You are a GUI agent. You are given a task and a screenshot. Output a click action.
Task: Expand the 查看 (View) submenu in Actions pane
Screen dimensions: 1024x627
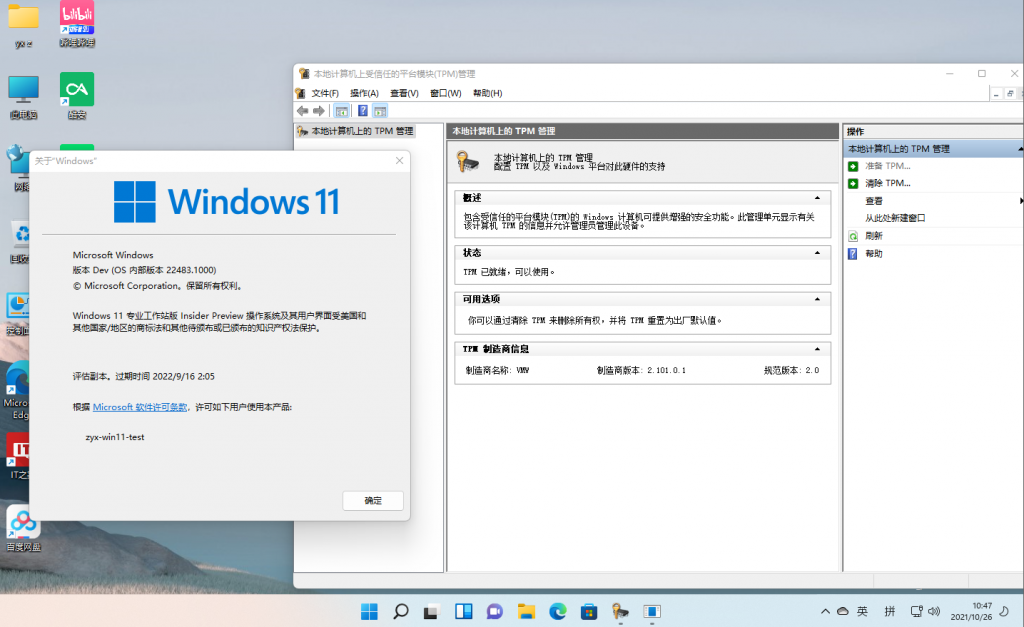(1020, 201)
